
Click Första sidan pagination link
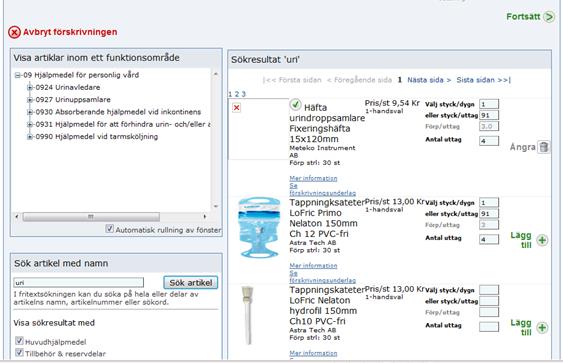(x=292, y=80)
